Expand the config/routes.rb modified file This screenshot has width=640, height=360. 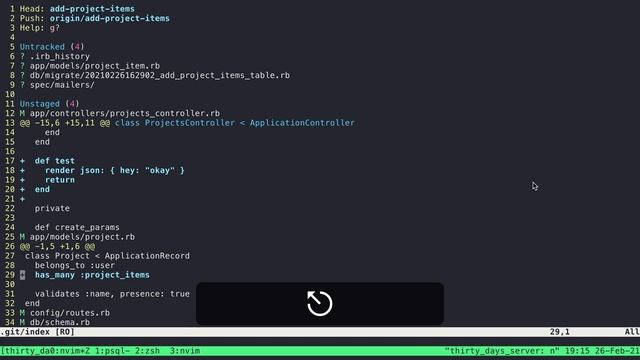(x=69, y=313)
